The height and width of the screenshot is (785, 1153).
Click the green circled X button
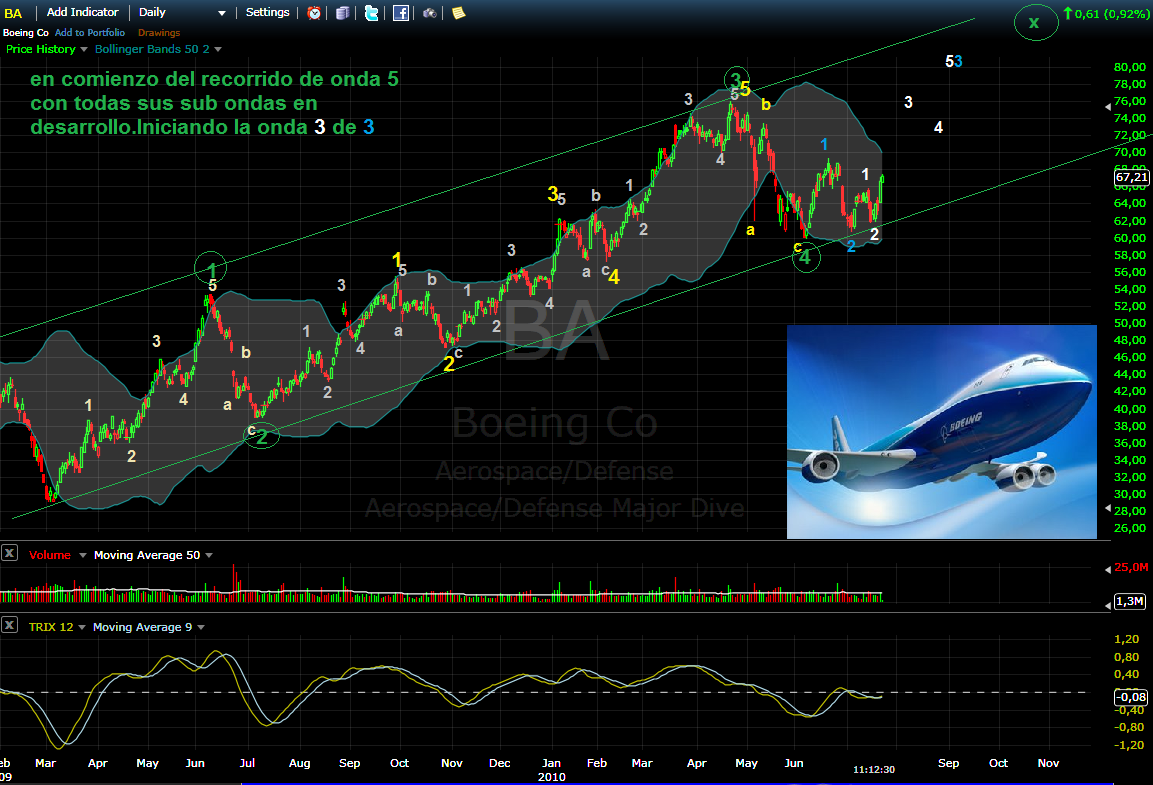click(1035, 22)
